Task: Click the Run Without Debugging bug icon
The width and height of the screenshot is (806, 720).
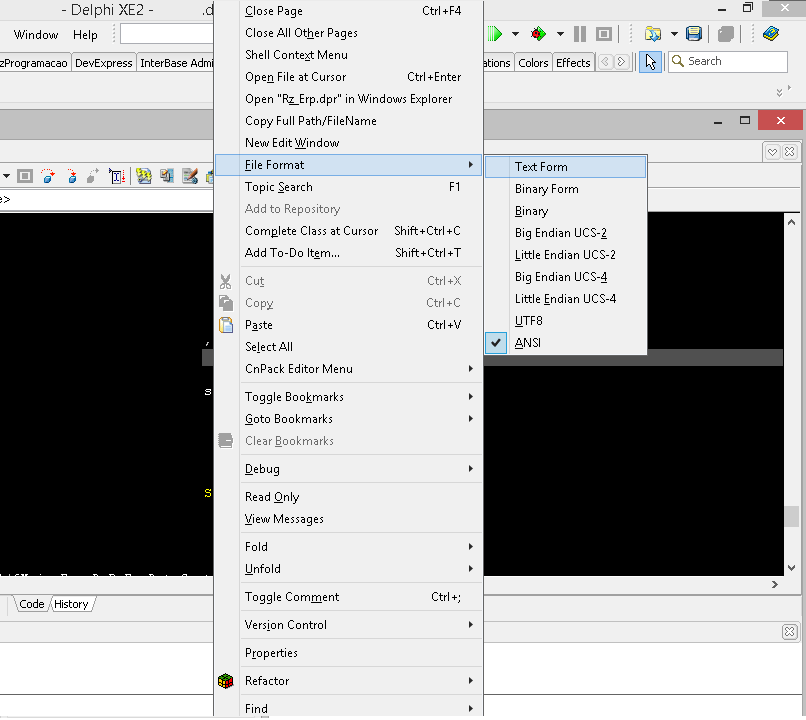Action: coord(538,33)
